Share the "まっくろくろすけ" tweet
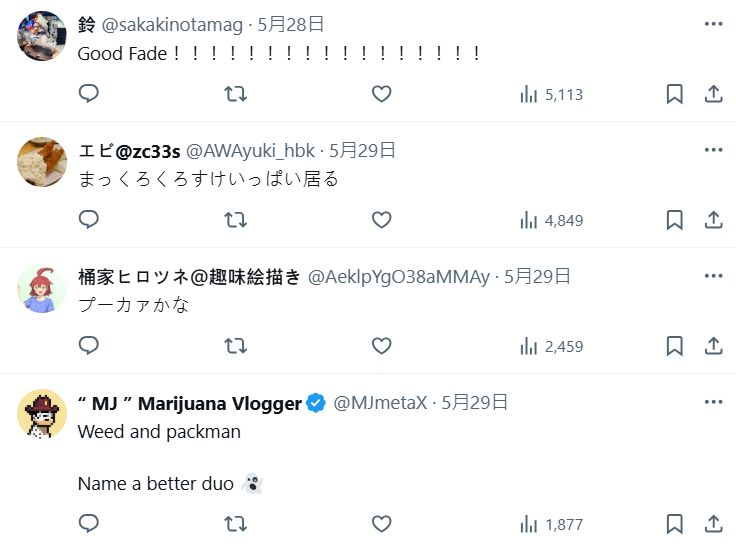The height and width of the screenshot is (548, 736). click(x=714, y=220)
